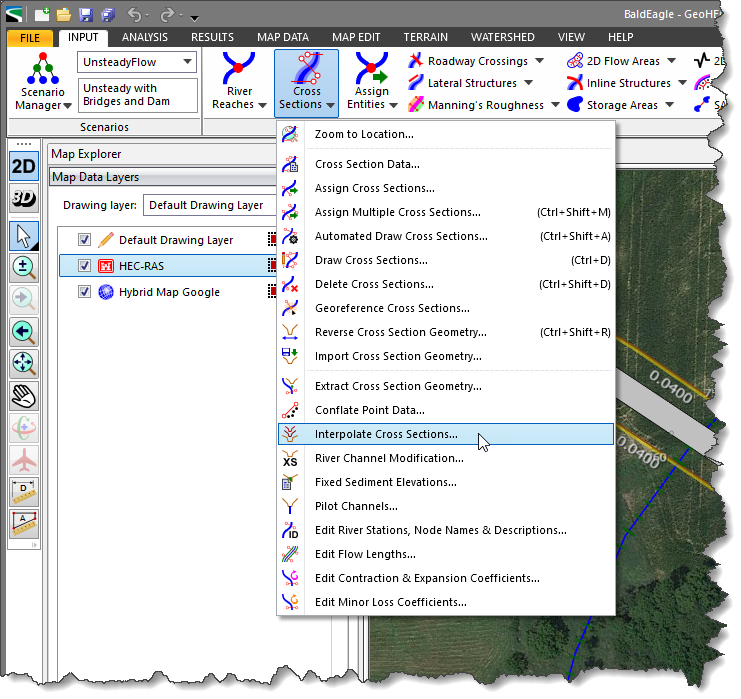This screenshot has width=741, height=699.
Task: Choose Delete Cross Sections menu item
Action: click(446, 284)
